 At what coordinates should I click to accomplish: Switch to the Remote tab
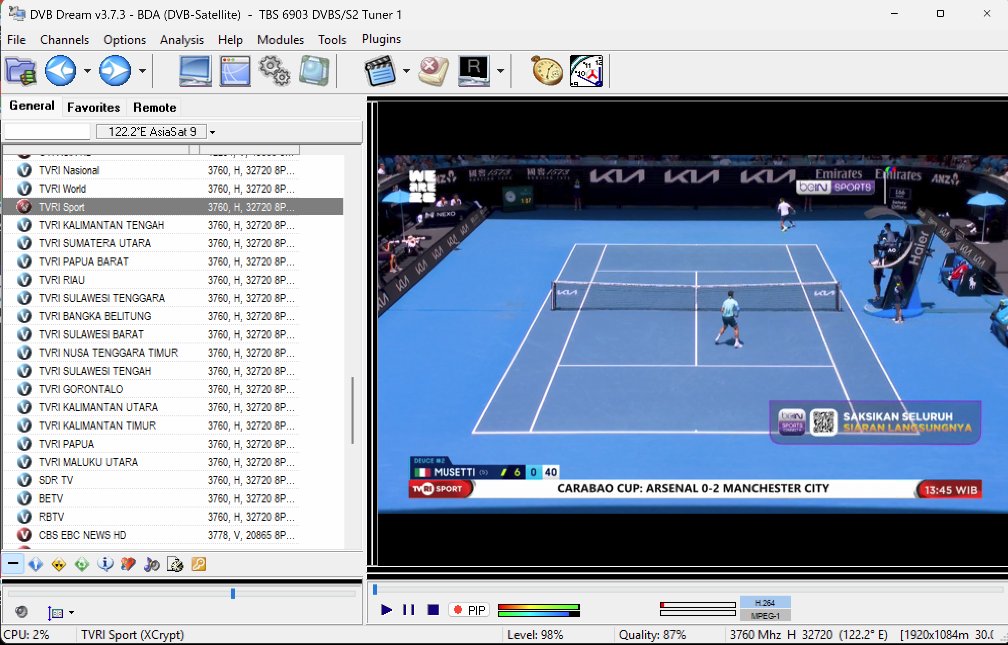[154, 107]
